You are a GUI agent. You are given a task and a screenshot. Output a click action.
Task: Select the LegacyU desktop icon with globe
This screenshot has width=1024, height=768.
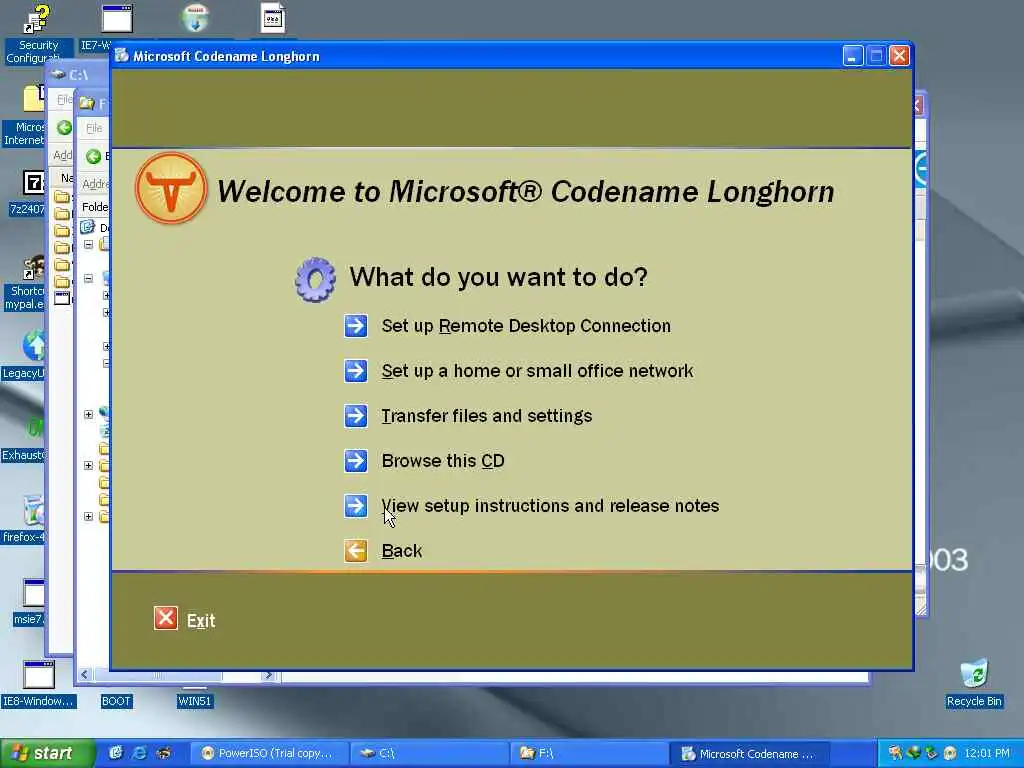[26, 356]
